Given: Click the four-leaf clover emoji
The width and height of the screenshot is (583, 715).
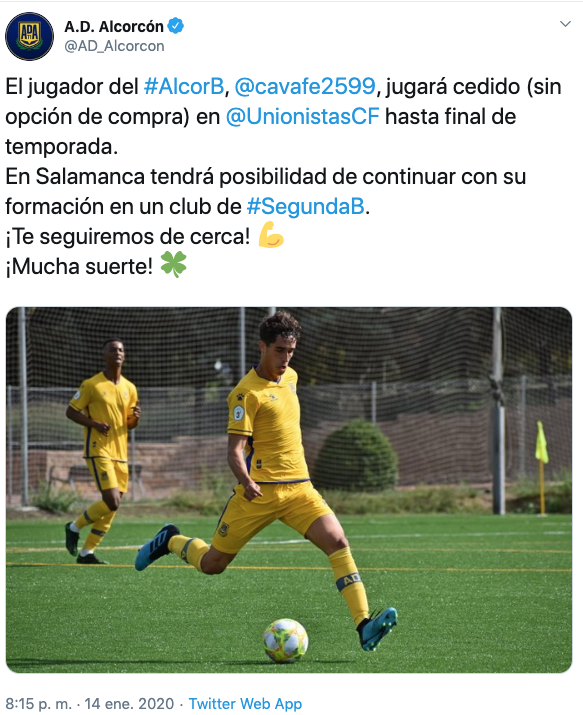Looking at the screenshot, I should point(174,264).
